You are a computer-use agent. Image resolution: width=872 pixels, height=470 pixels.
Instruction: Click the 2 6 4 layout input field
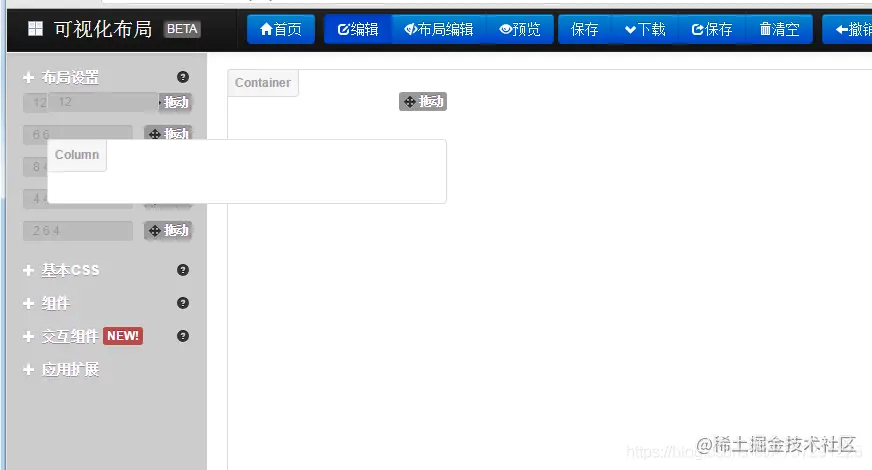(78, 231)
